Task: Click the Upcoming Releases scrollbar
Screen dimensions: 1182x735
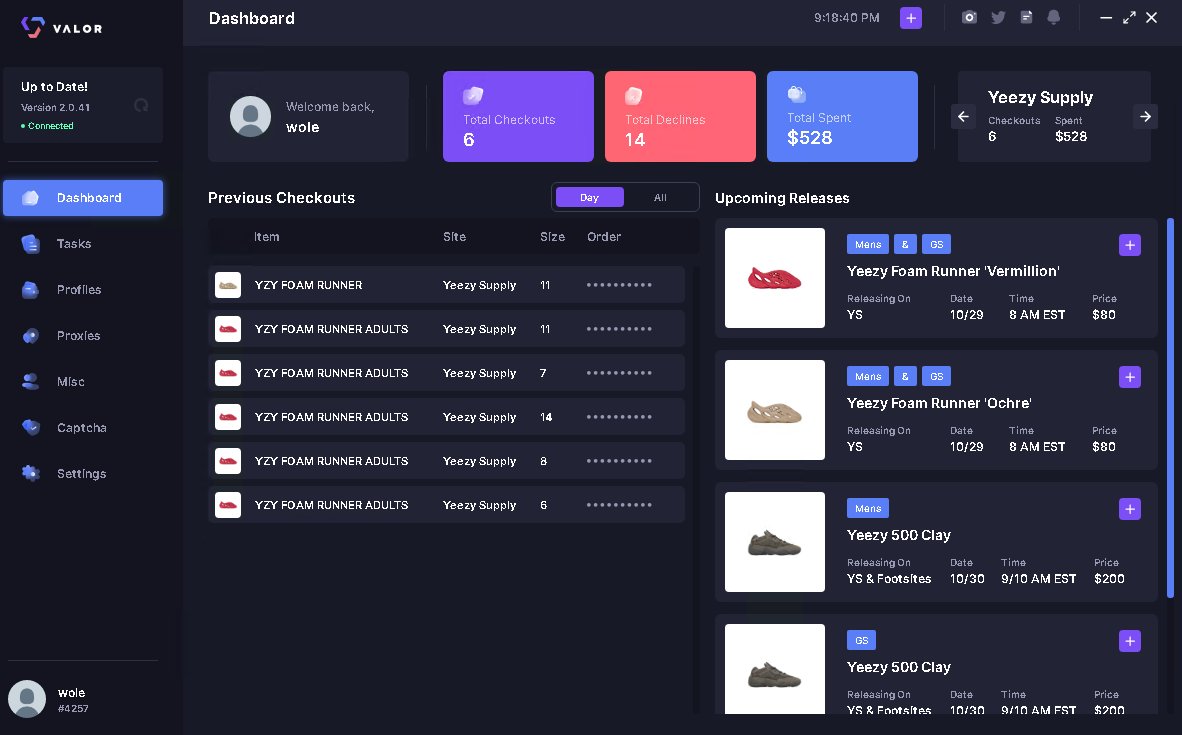Action: (1170, 407)
